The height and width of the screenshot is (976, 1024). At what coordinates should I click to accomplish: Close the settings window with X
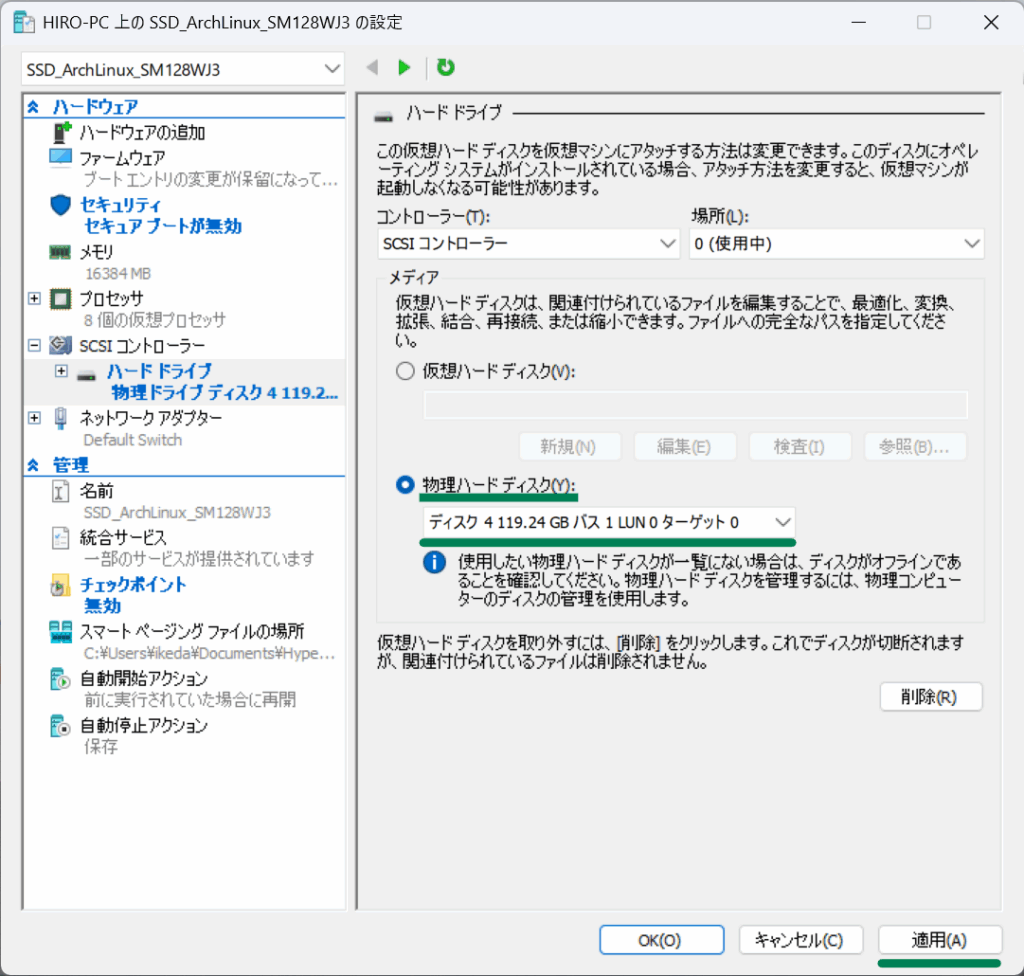(991, 22)
